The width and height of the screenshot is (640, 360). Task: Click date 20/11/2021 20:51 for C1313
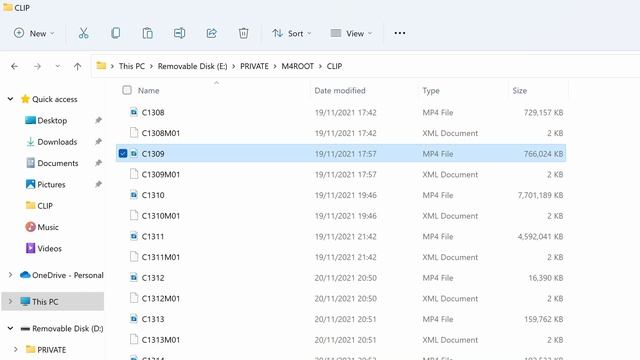(345, 319)
